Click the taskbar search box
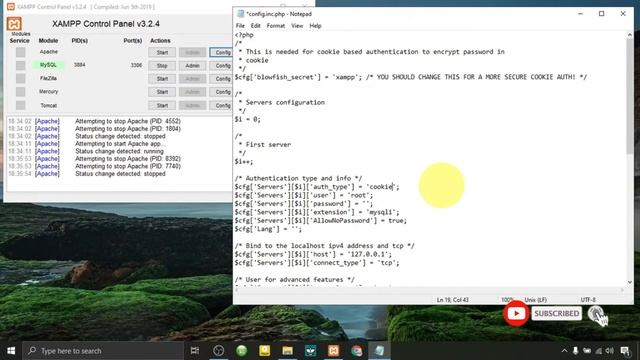The width and height of the screenshot is (640, 360). click(x=103, y=351)
